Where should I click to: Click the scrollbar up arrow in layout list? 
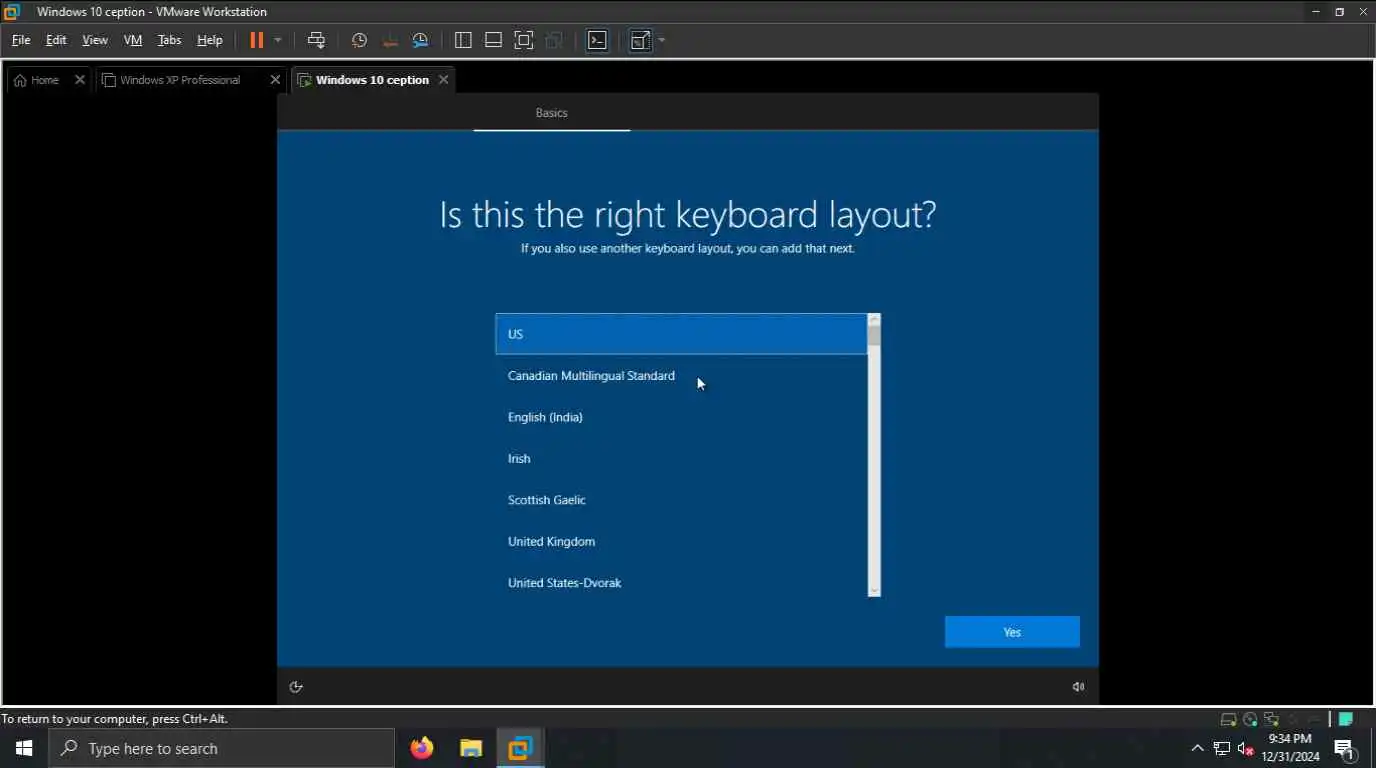[874, 319]
